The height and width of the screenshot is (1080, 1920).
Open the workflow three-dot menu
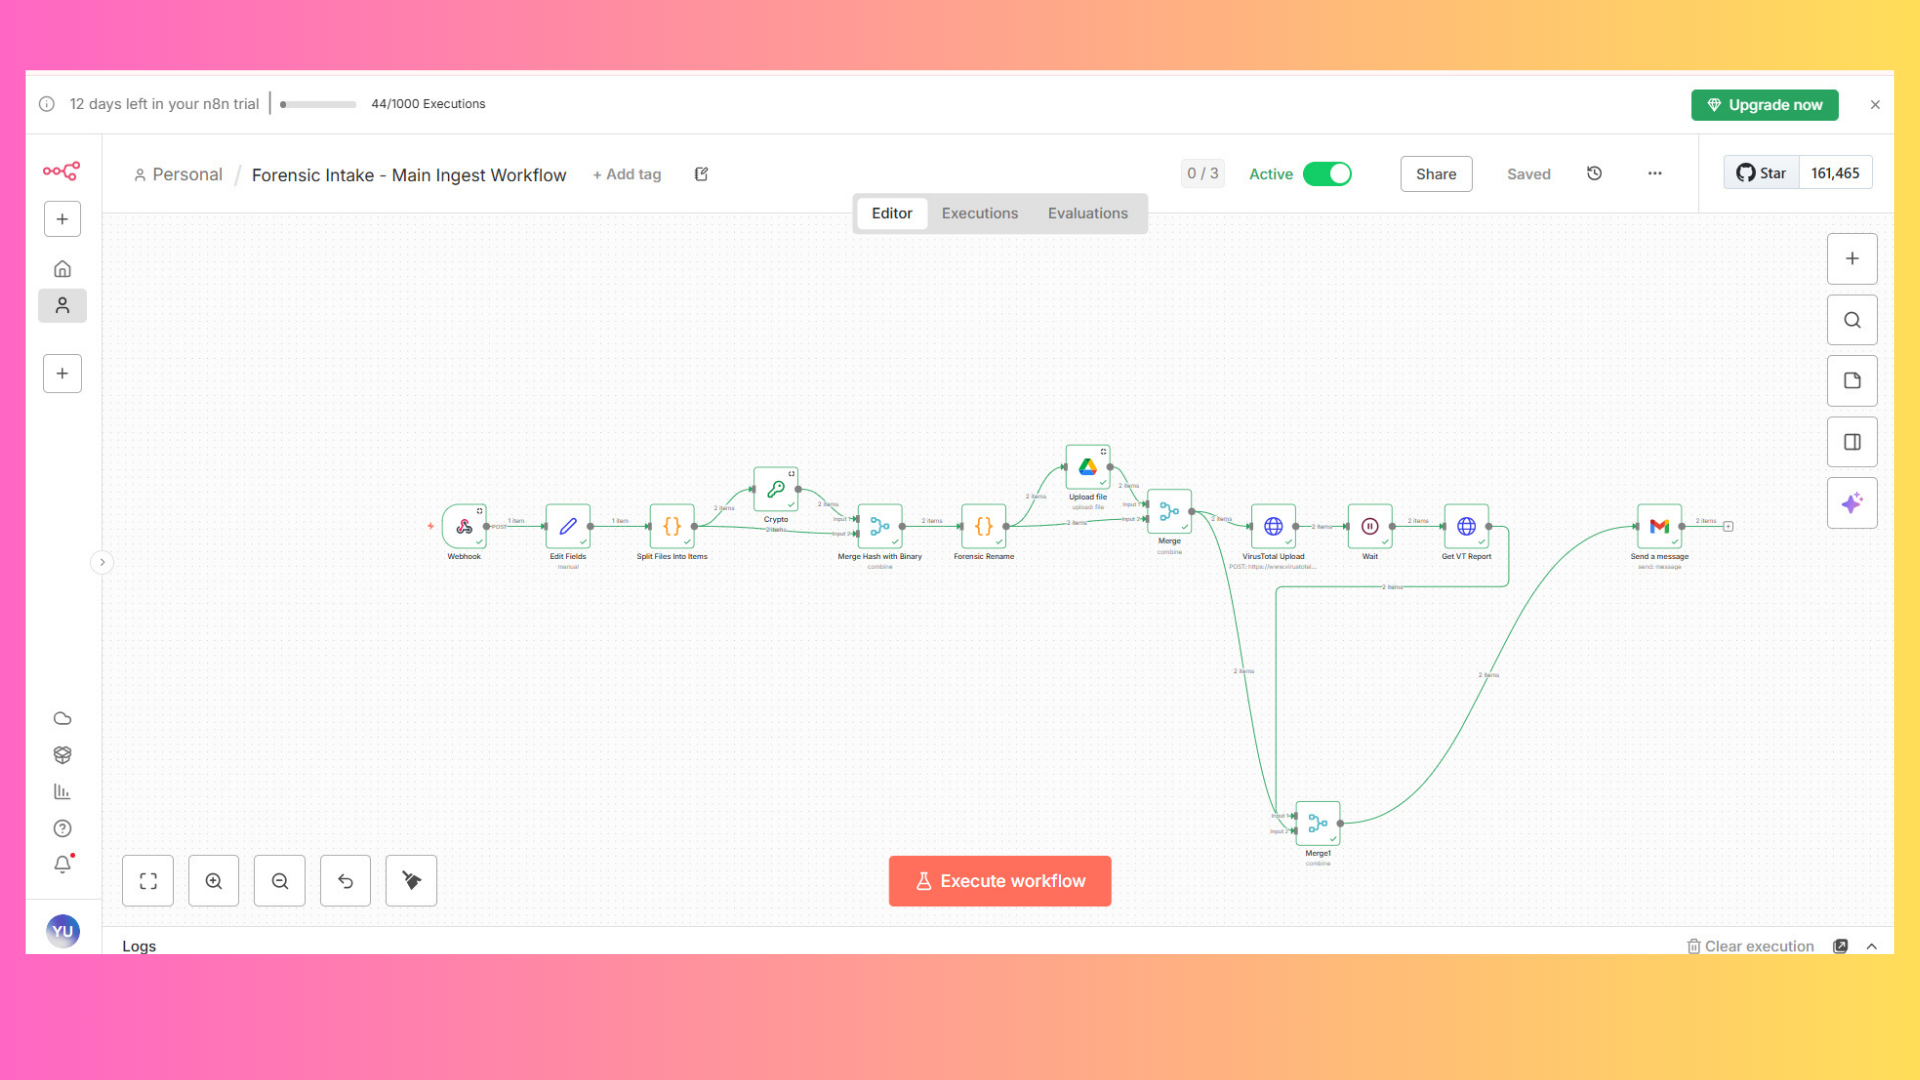pos(1655,174)
